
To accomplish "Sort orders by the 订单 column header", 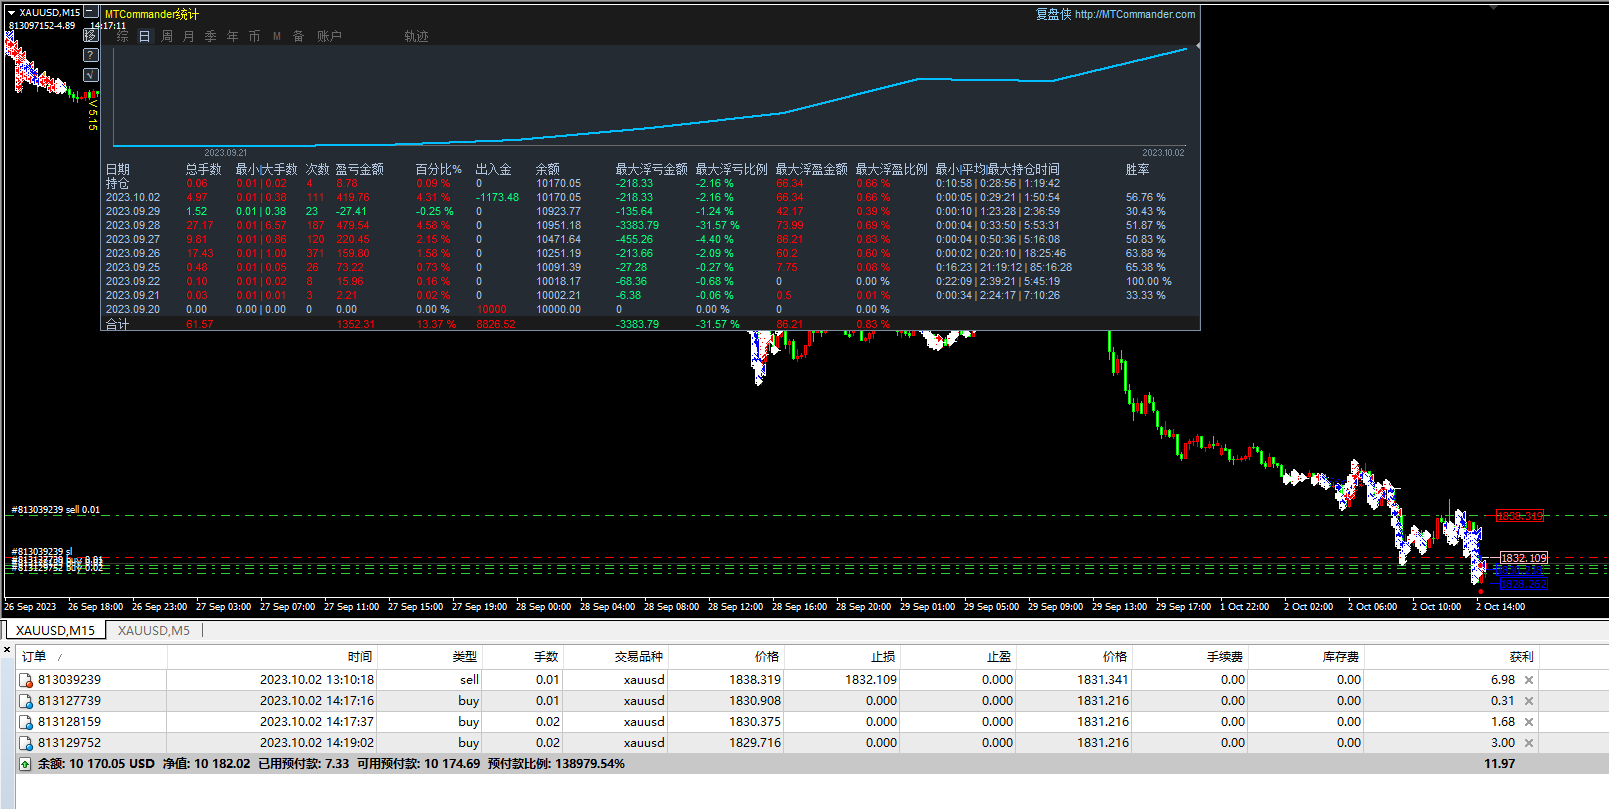I will (x=34, y=657).
